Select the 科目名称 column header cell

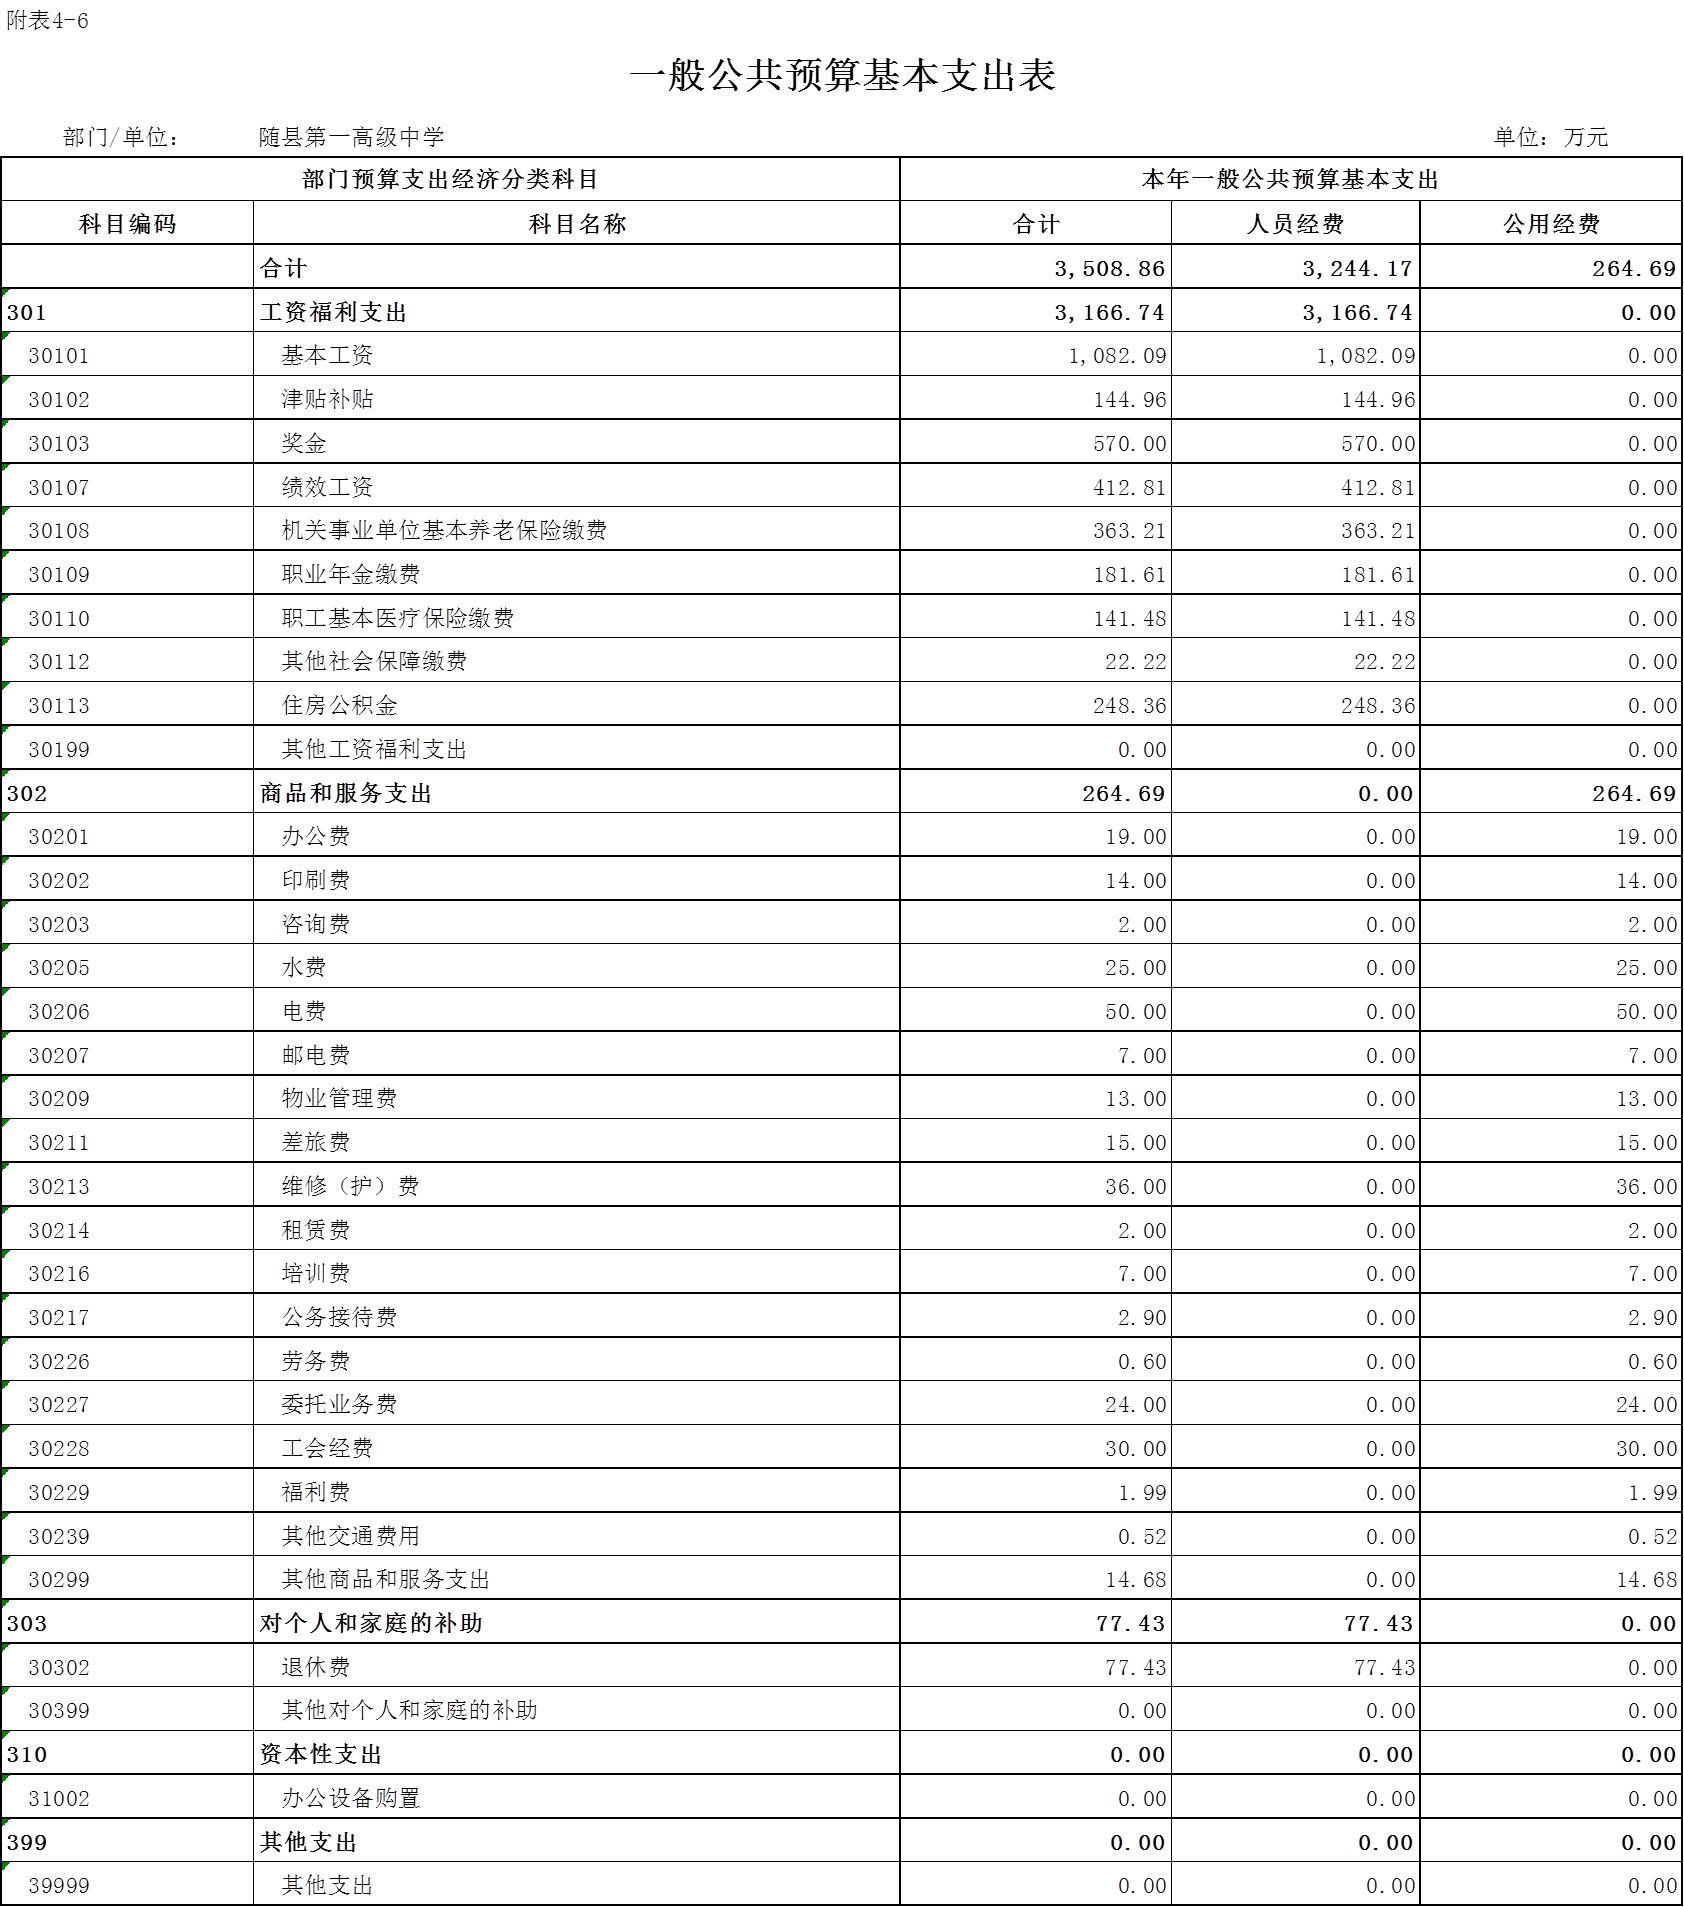[577, 223]
